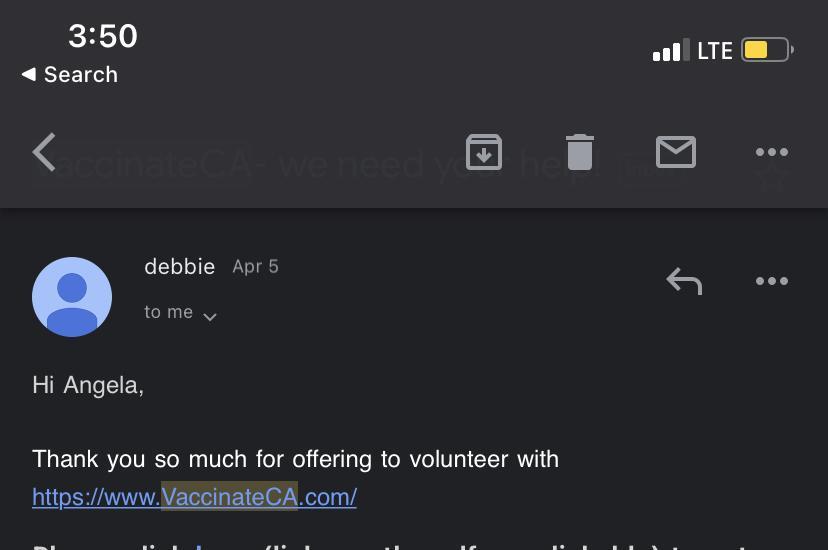Mark the message unread via envelope icon
This screenshot has height=550, width=828.
675,152
